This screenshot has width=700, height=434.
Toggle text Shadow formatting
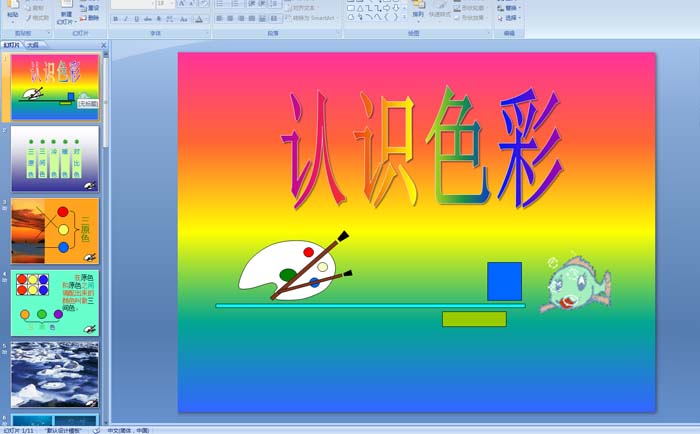coord(158,19)
